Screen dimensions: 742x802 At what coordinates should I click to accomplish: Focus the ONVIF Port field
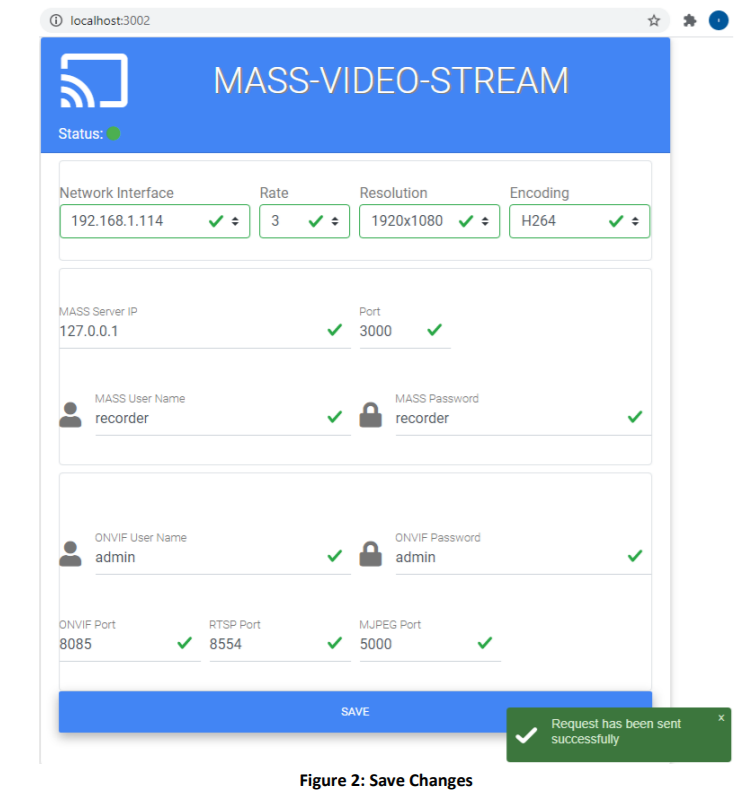click(130, 644)
